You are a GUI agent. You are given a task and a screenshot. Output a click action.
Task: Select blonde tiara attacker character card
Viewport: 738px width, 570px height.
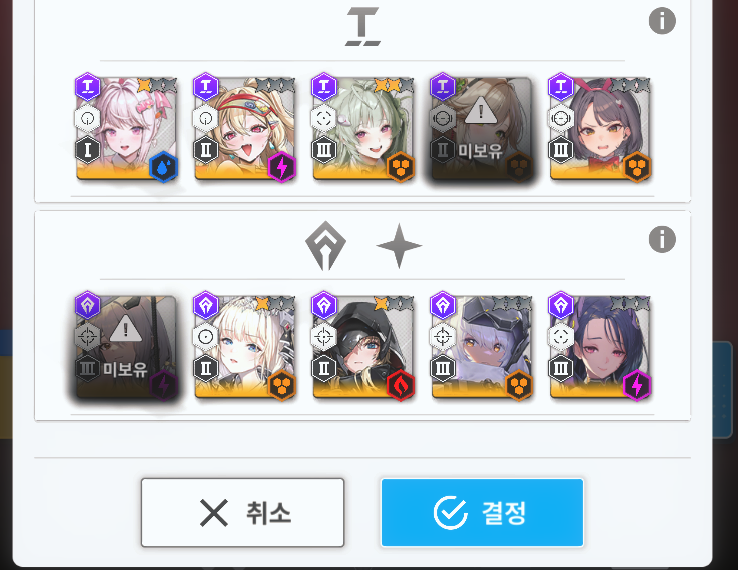pyautogui.click(x=245, y=347)
